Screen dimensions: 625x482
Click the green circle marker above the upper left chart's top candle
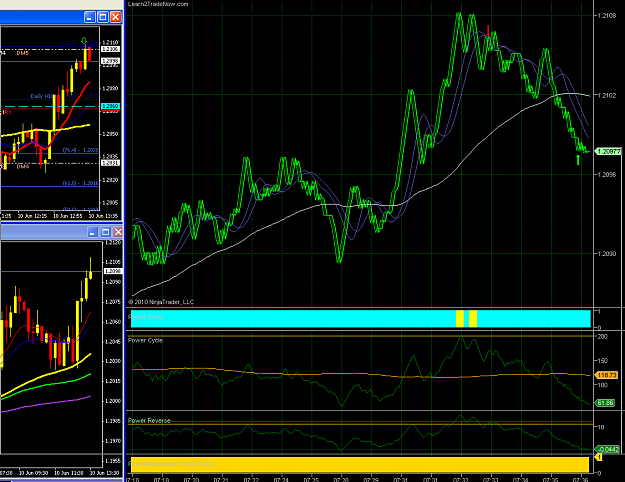coord(84,41)
